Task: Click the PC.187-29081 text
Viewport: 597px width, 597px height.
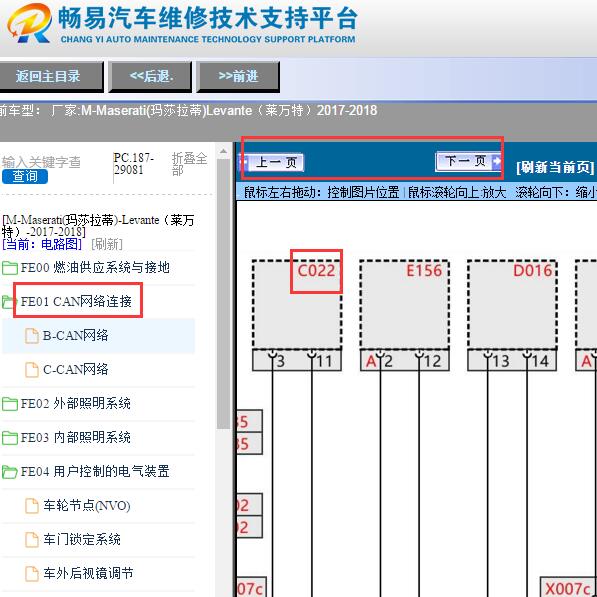Action: [x=134, y=164]
